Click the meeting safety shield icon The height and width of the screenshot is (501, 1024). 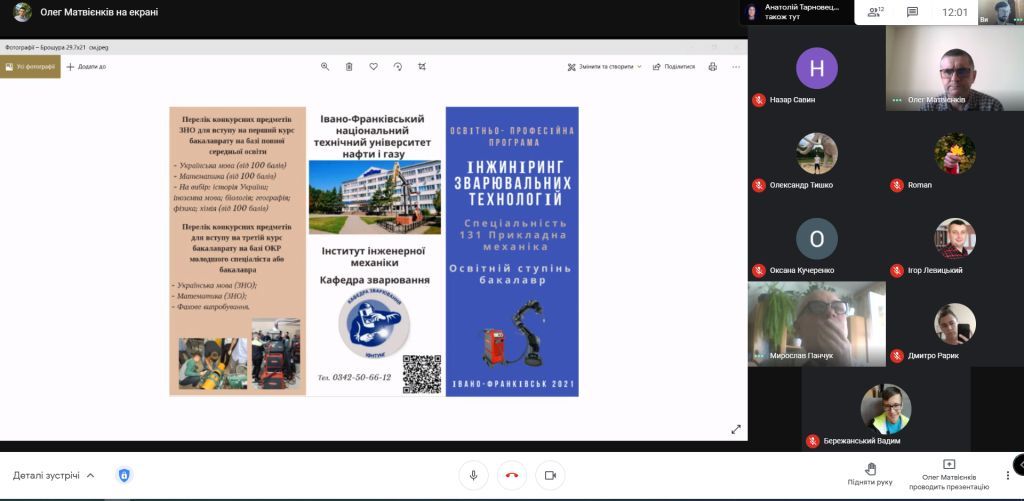pos(124,476)
